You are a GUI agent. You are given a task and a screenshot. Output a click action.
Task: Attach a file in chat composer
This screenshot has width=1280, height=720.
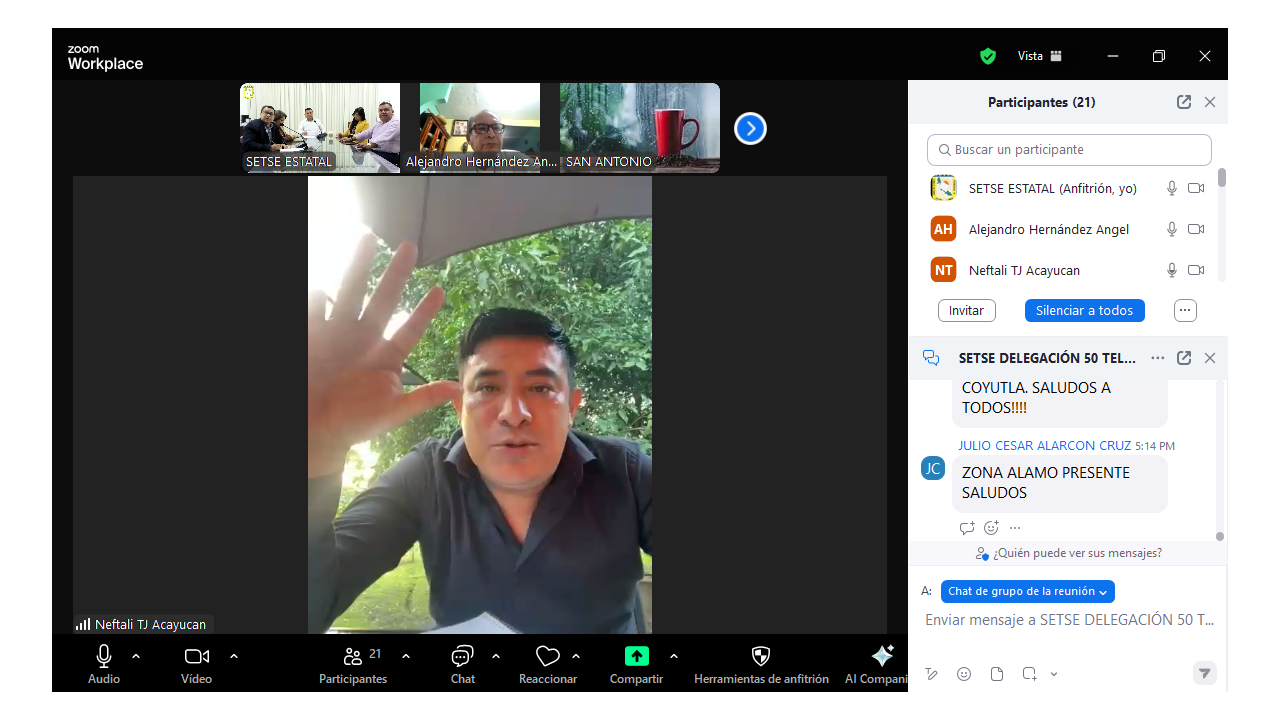997,674
